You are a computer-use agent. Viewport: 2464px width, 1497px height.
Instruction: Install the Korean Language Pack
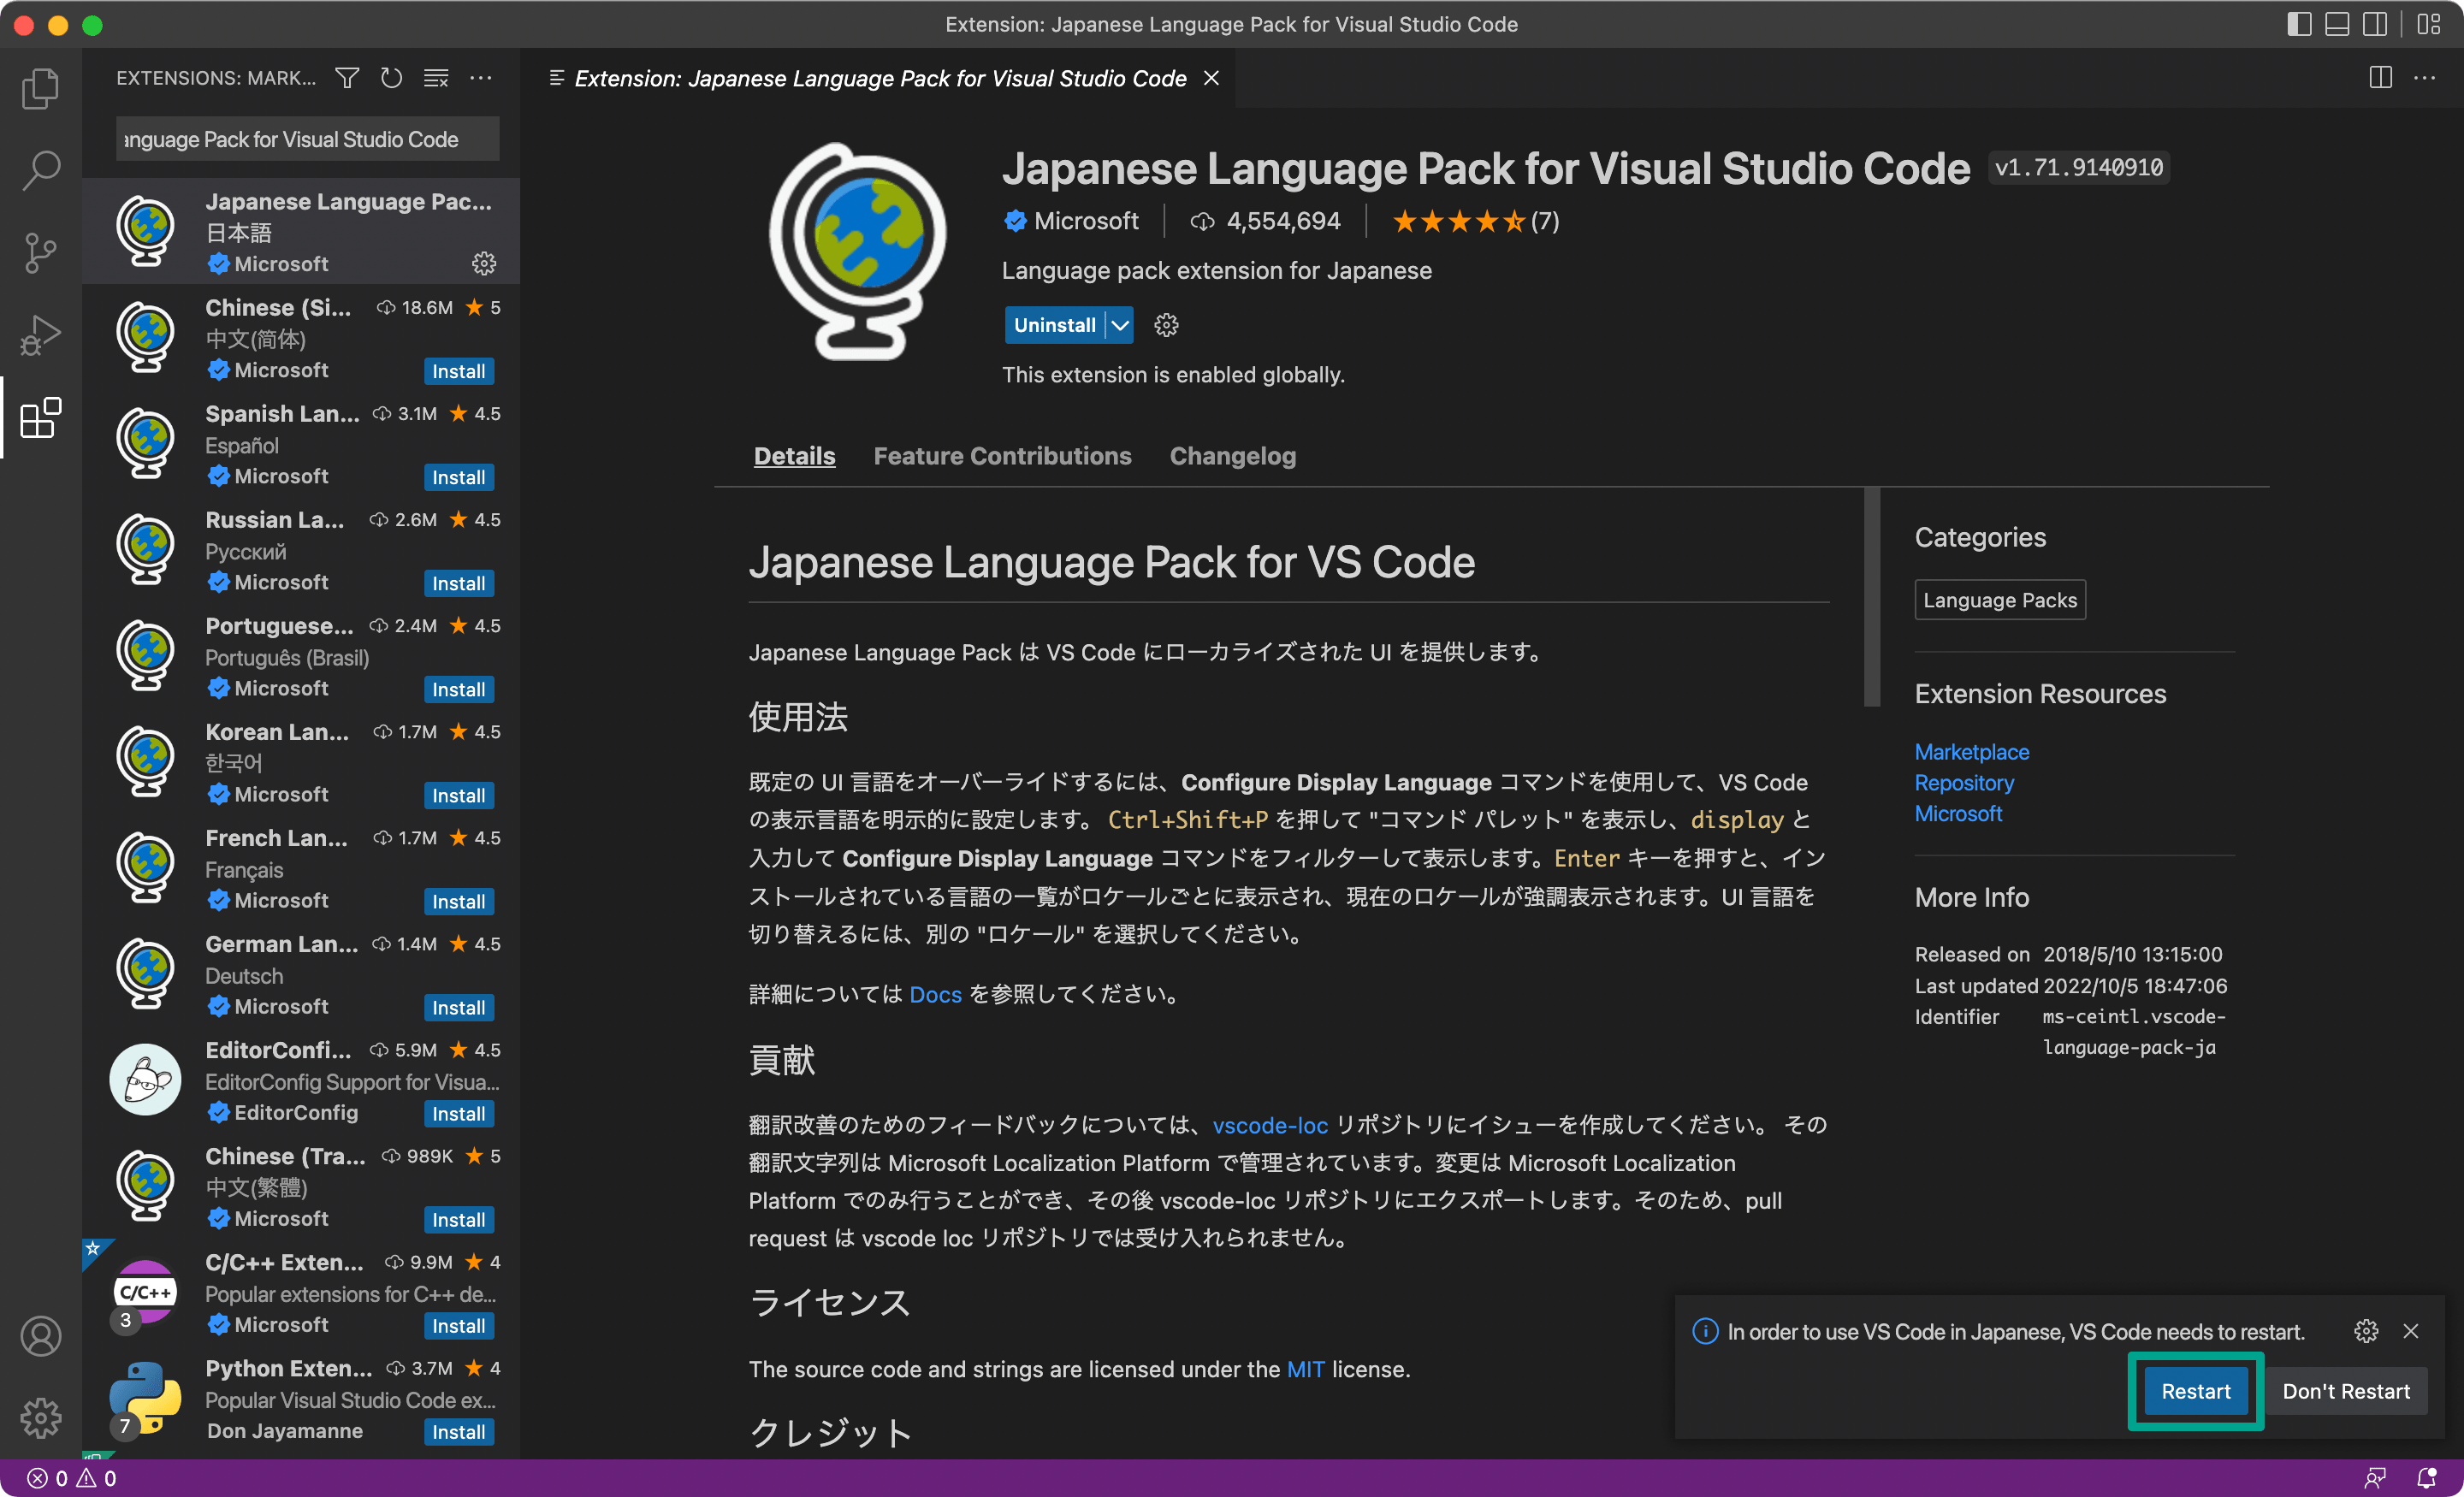(458, 795)
